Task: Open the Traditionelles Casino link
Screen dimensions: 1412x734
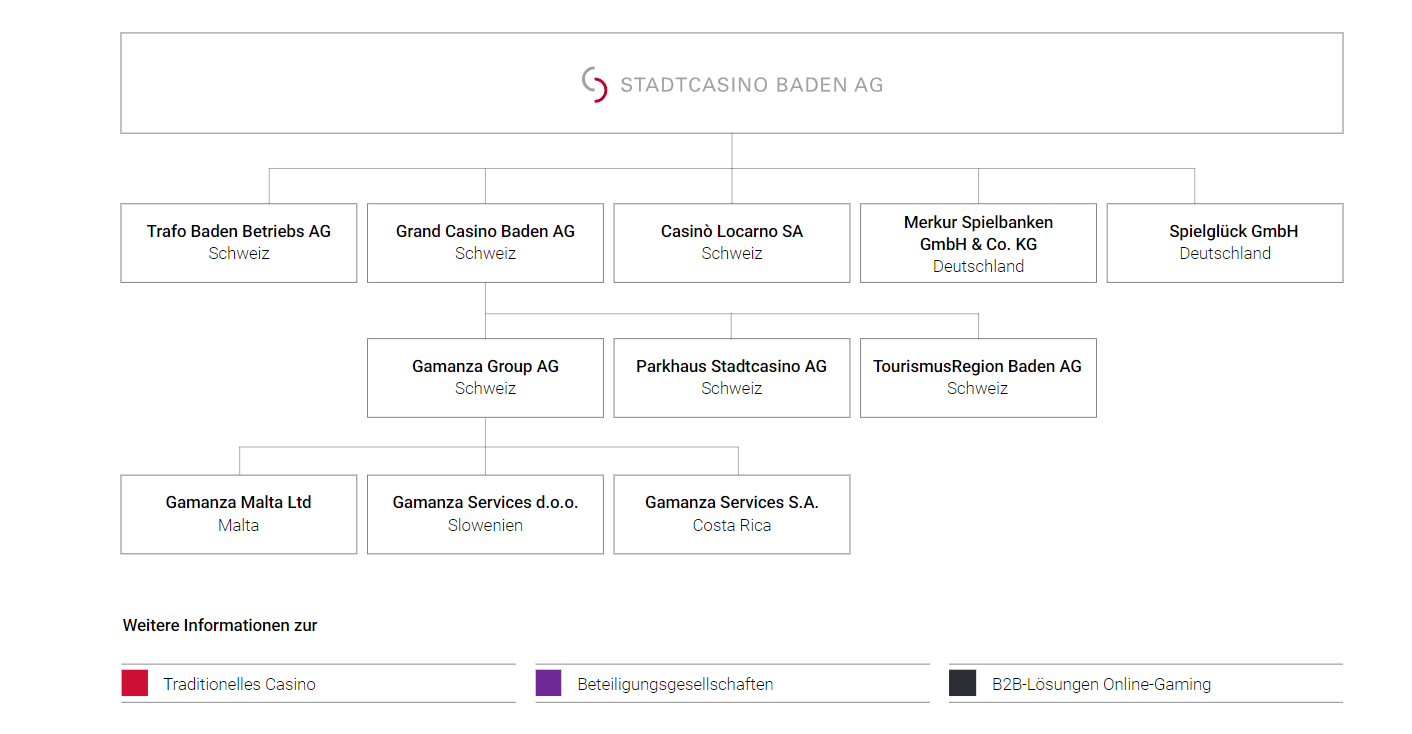Action: click(240, 685)
